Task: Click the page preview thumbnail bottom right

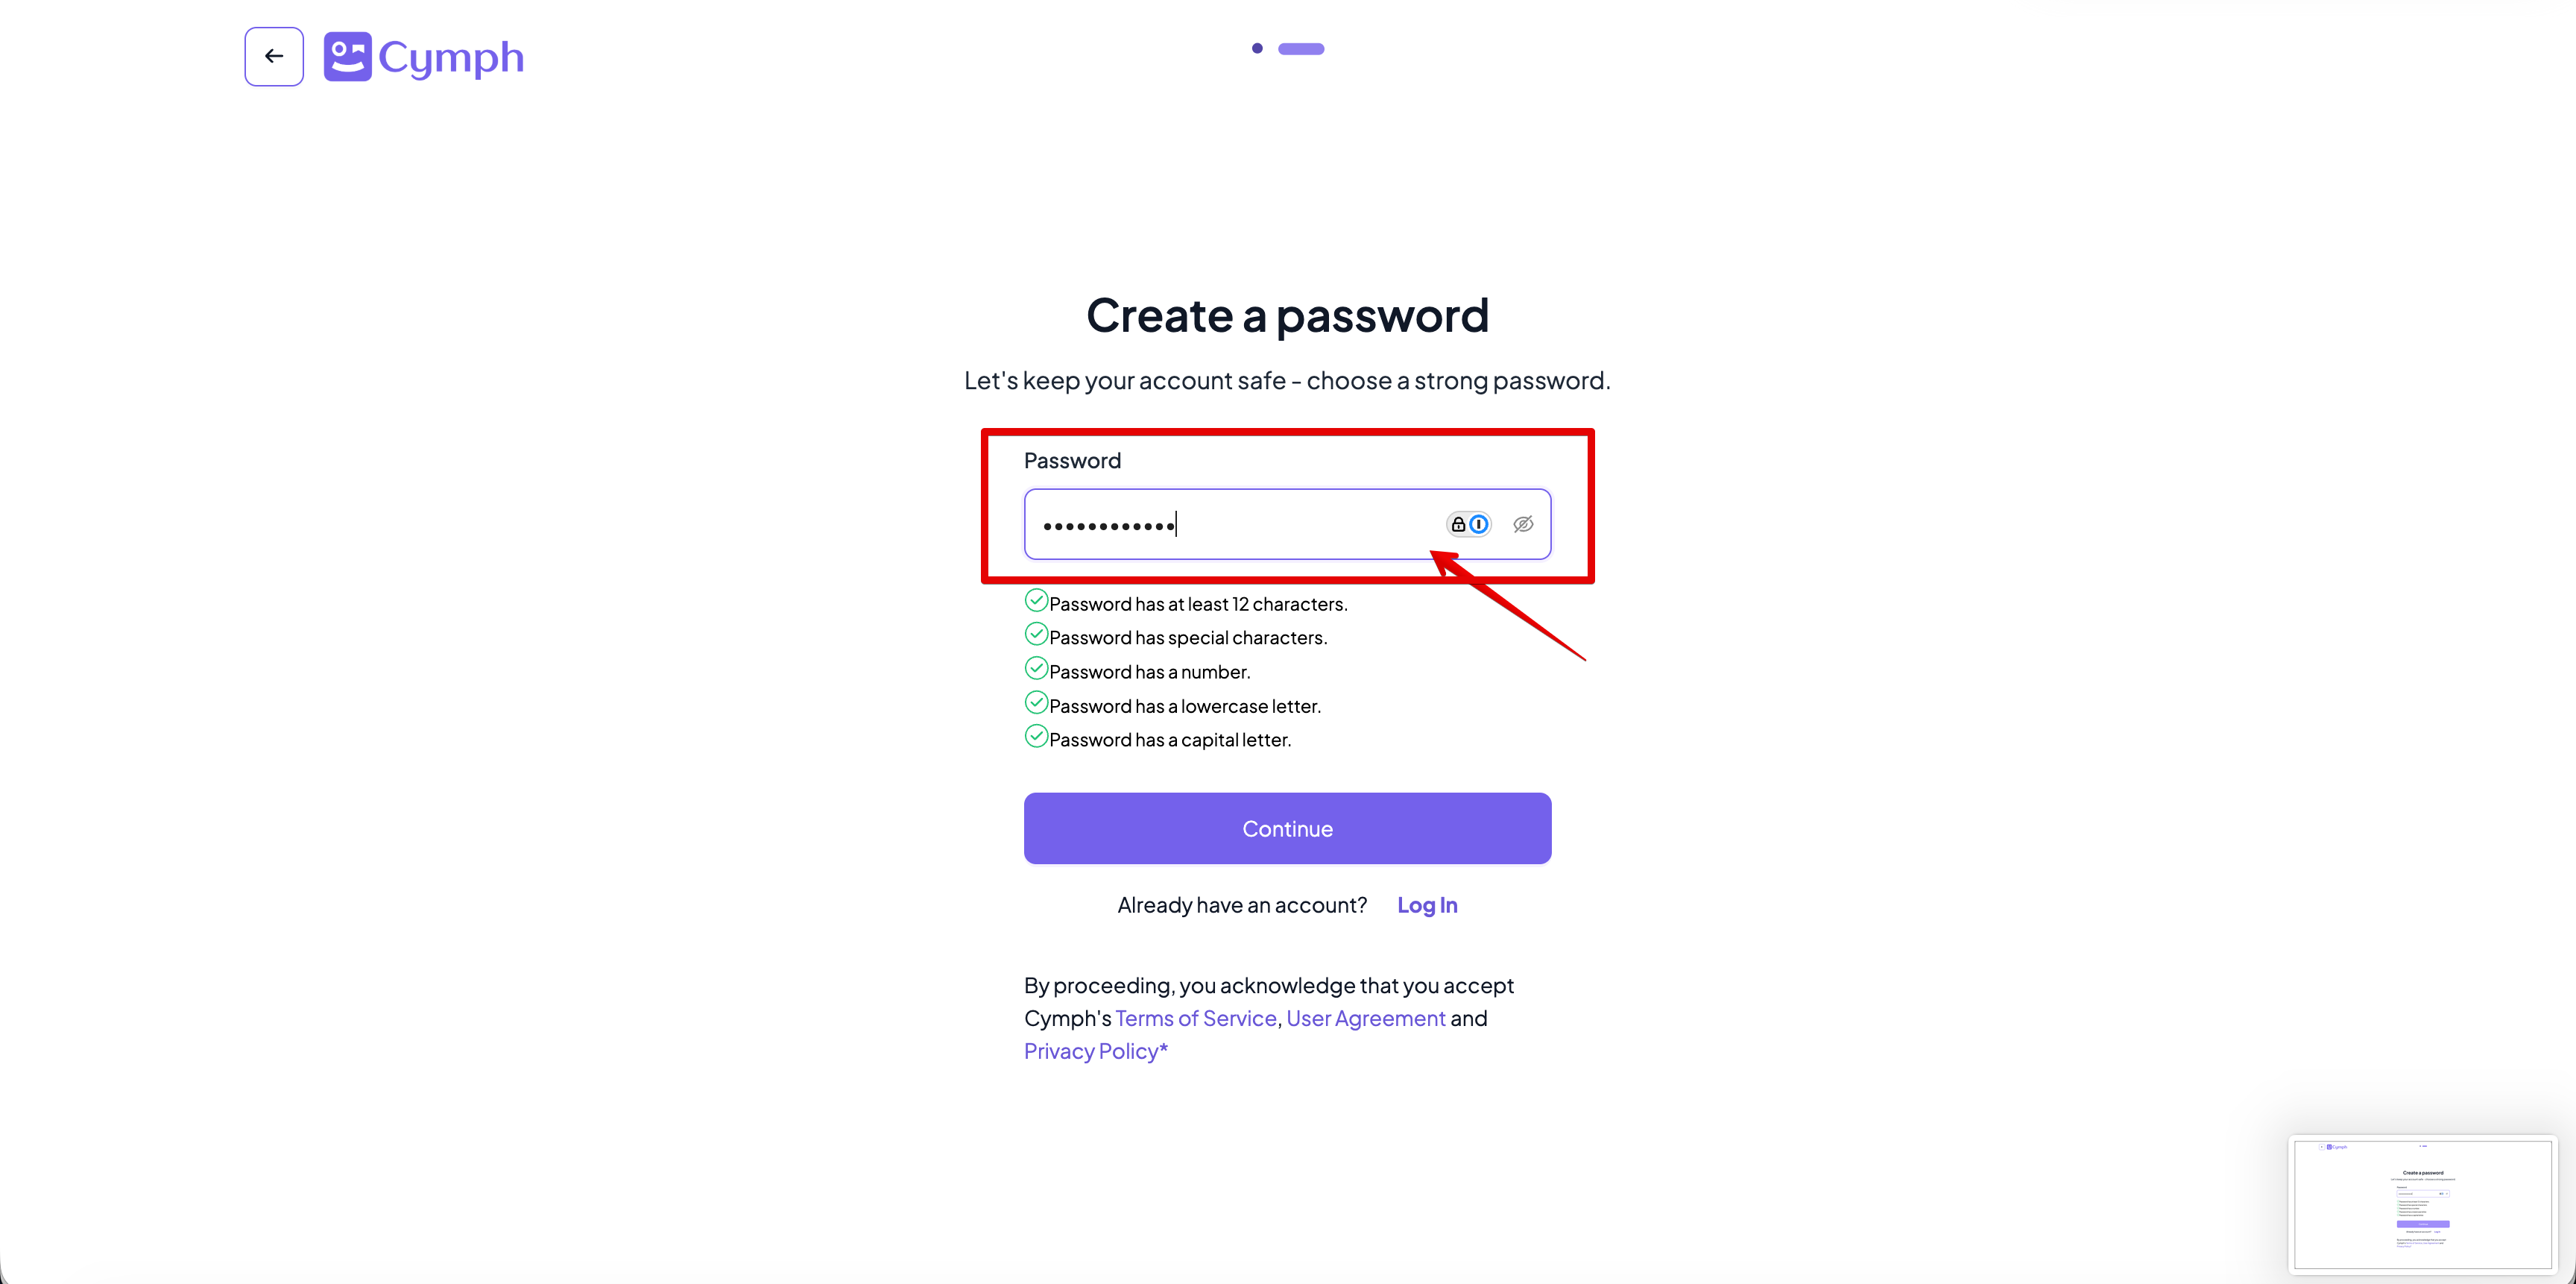Action: (x=2423, y=1204)
